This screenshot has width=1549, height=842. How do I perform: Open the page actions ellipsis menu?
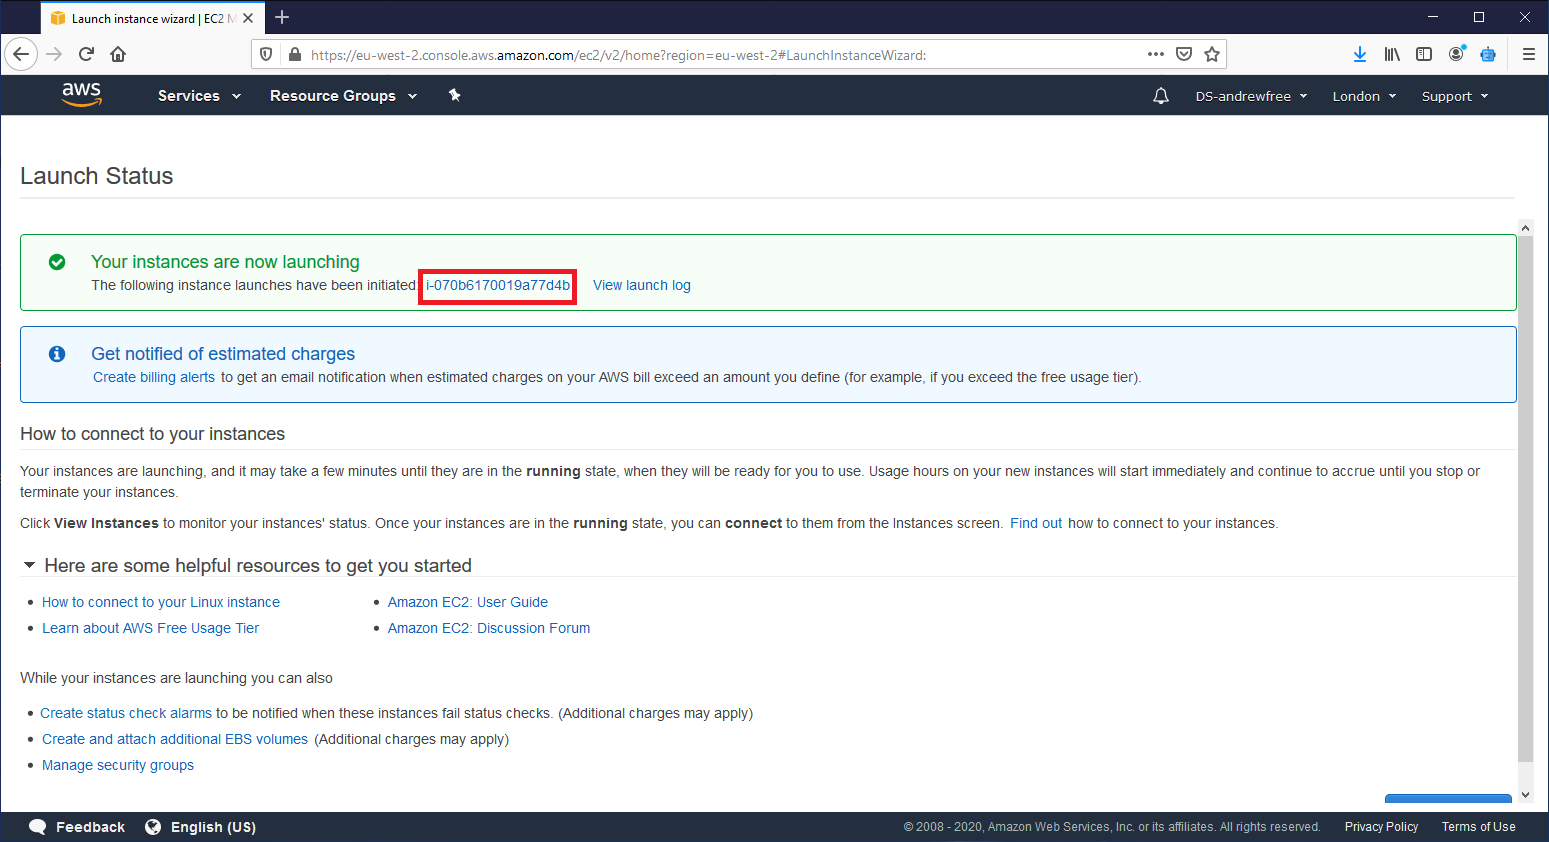point(1156,54)
